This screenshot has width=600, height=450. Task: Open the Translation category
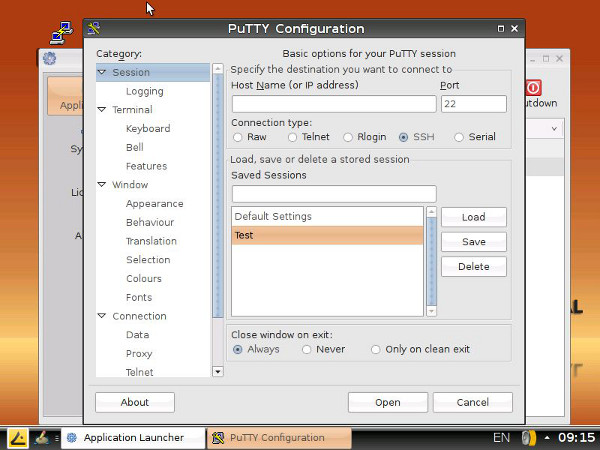click(152, 241)
